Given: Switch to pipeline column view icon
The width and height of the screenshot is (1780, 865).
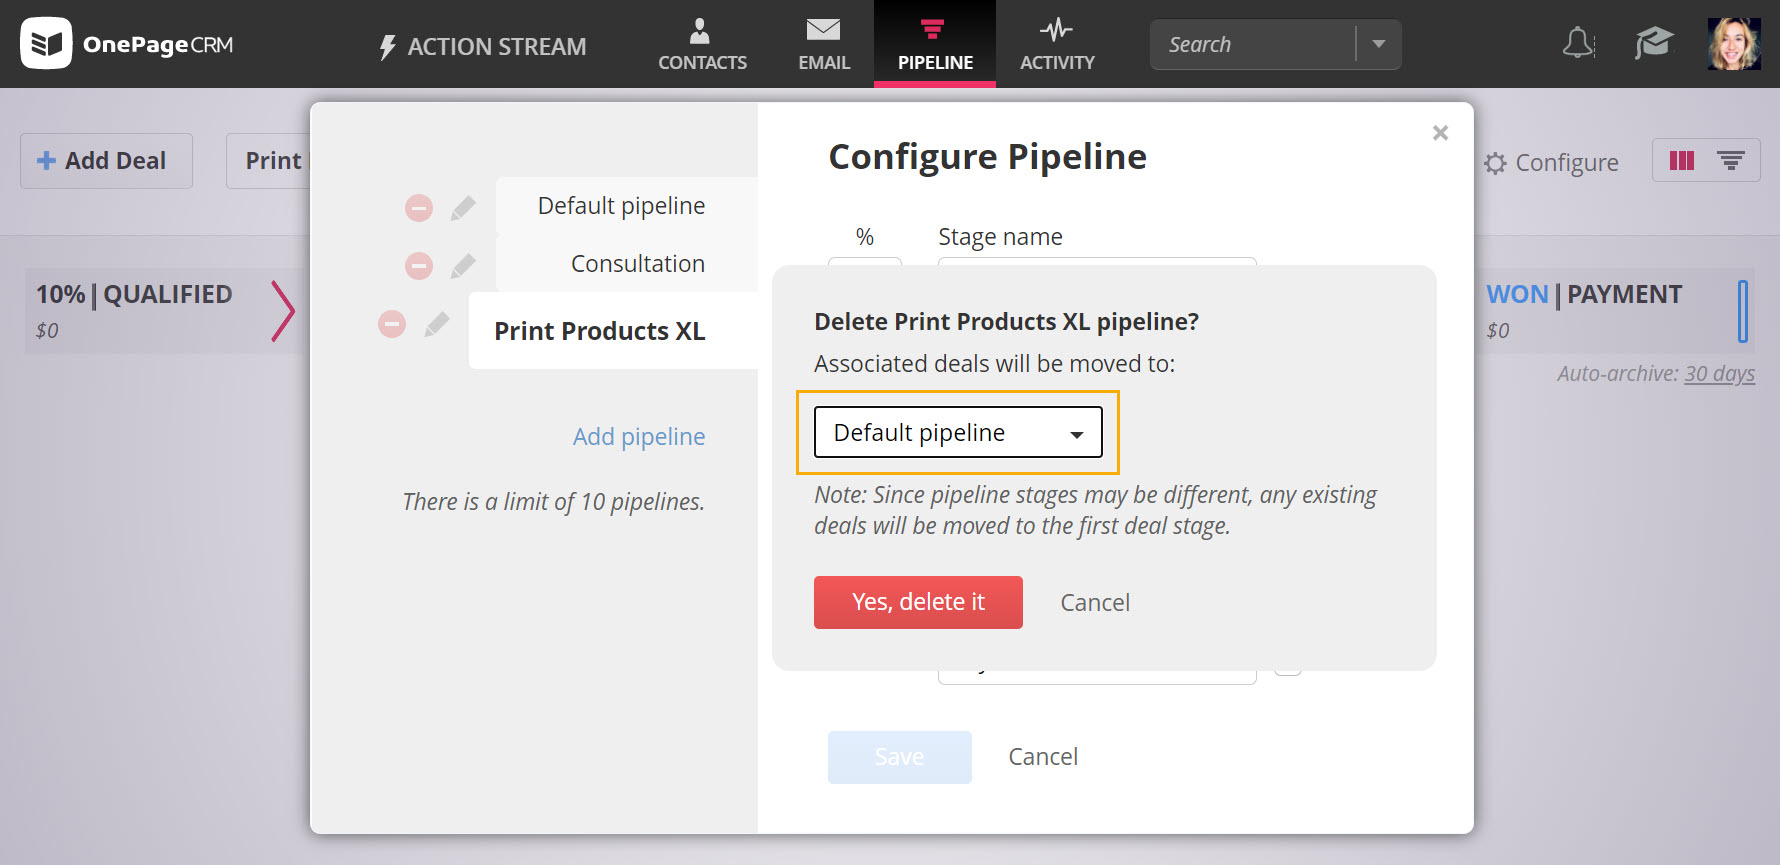Looking at the screenshot, I should [x=1682, y=161].
